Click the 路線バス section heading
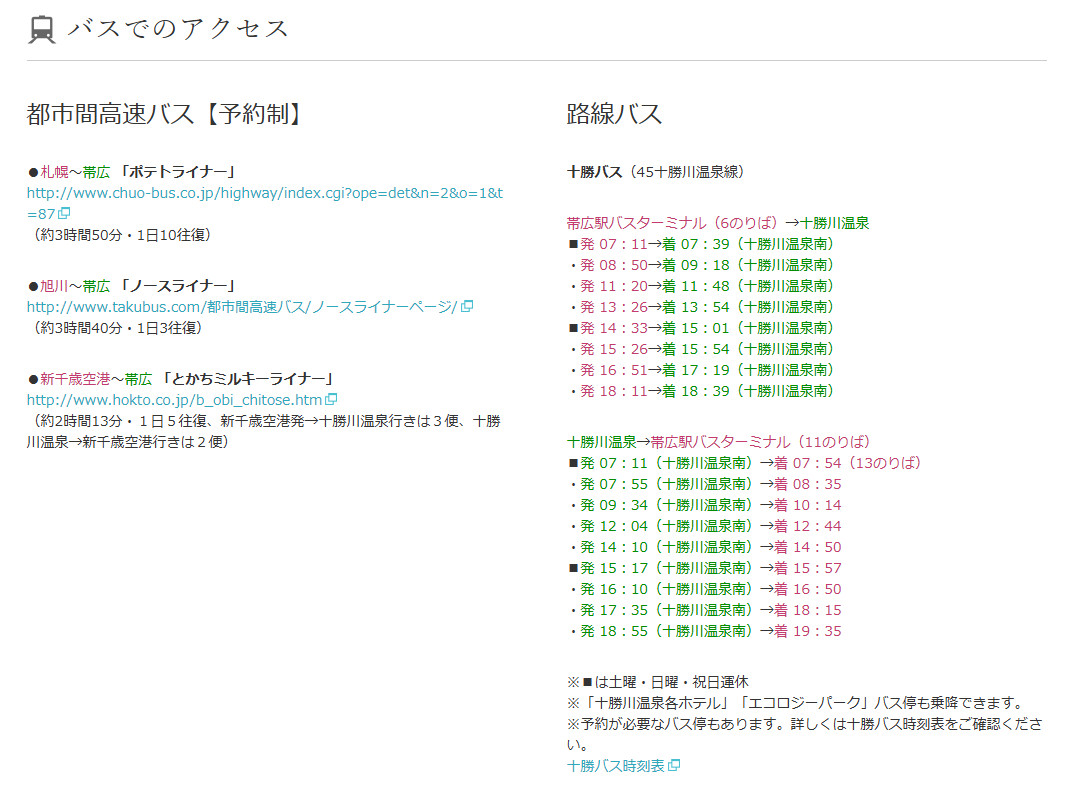Viewport: 1066px width, 786px height. 614,114
